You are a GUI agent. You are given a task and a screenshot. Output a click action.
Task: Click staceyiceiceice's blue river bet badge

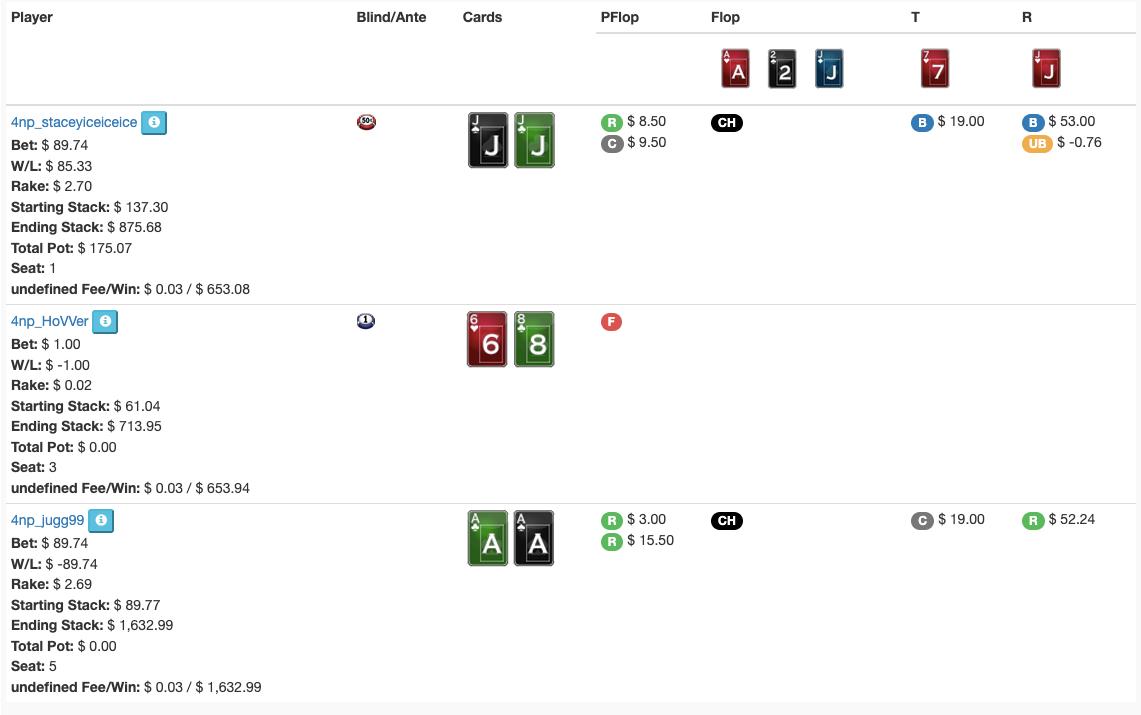click(1033, 122)
